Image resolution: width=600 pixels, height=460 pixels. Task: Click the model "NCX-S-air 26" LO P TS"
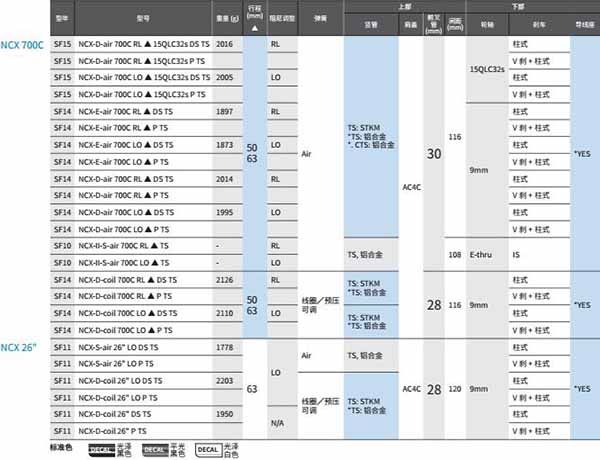point(116,364)
